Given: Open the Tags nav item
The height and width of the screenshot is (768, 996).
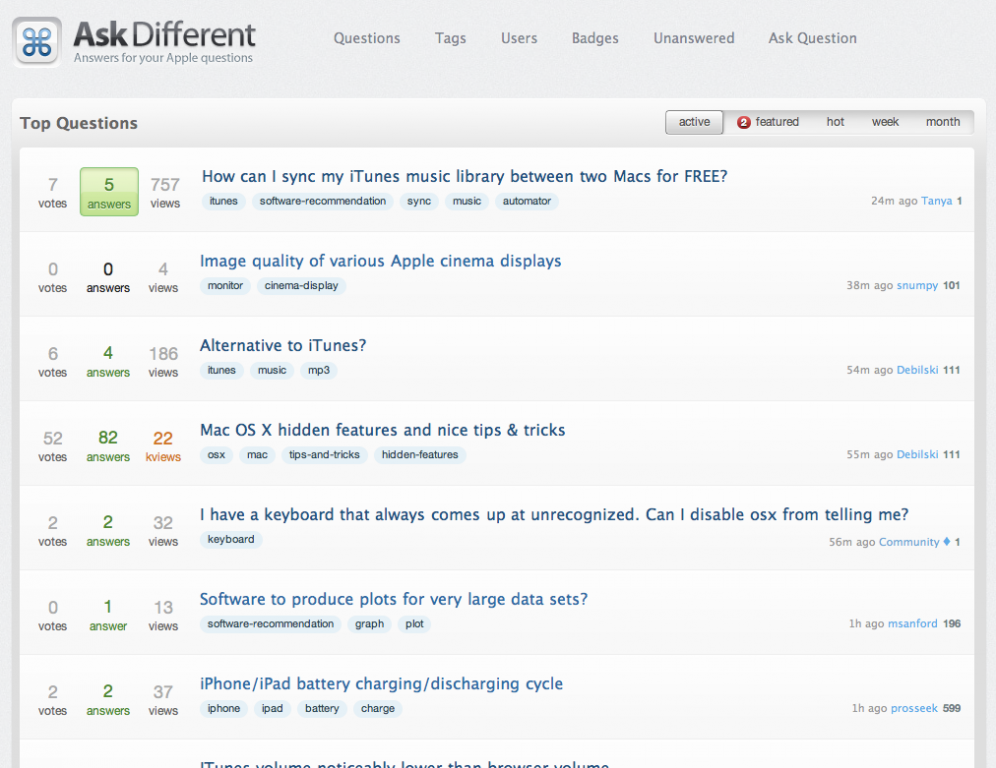Looking at the screenshot, I should (450, 38).
